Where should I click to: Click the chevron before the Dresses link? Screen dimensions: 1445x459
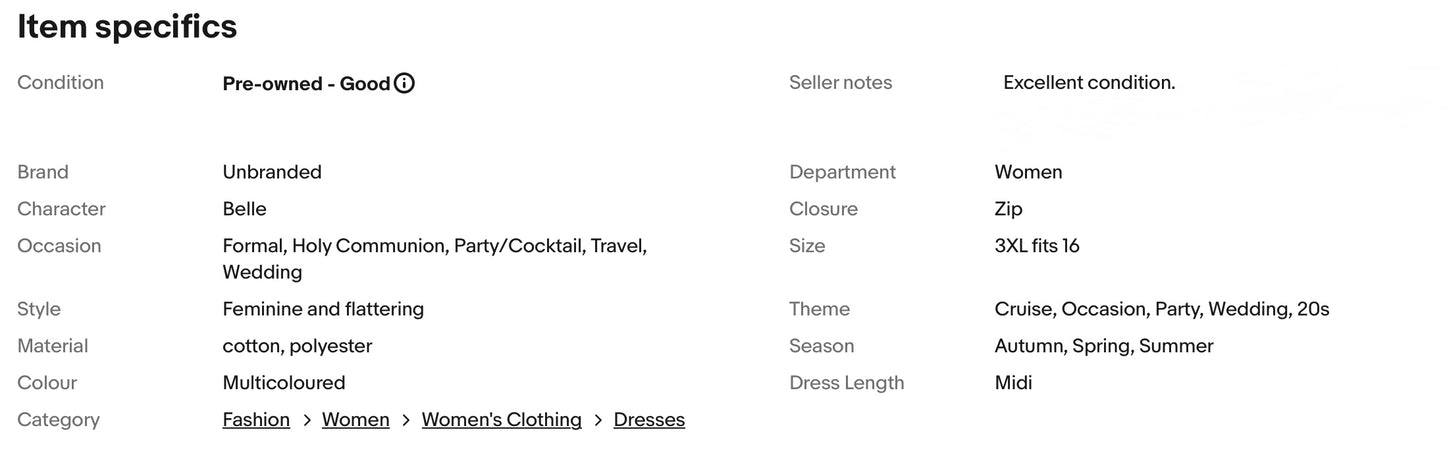(598, 421)
